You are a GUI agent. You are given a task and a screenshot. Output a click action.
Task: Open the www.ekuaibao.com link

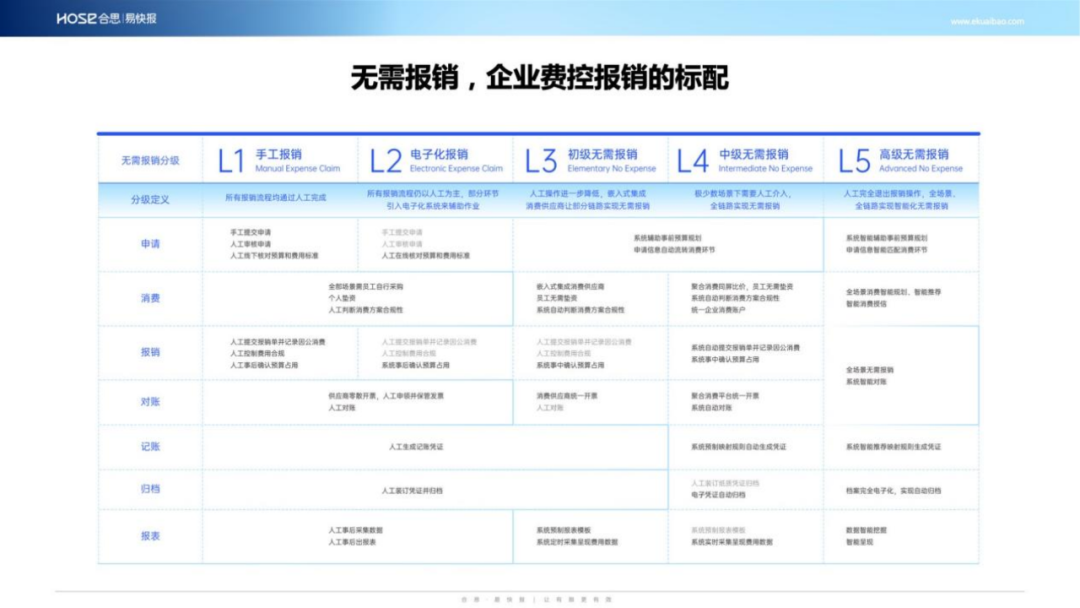[987, 21]
